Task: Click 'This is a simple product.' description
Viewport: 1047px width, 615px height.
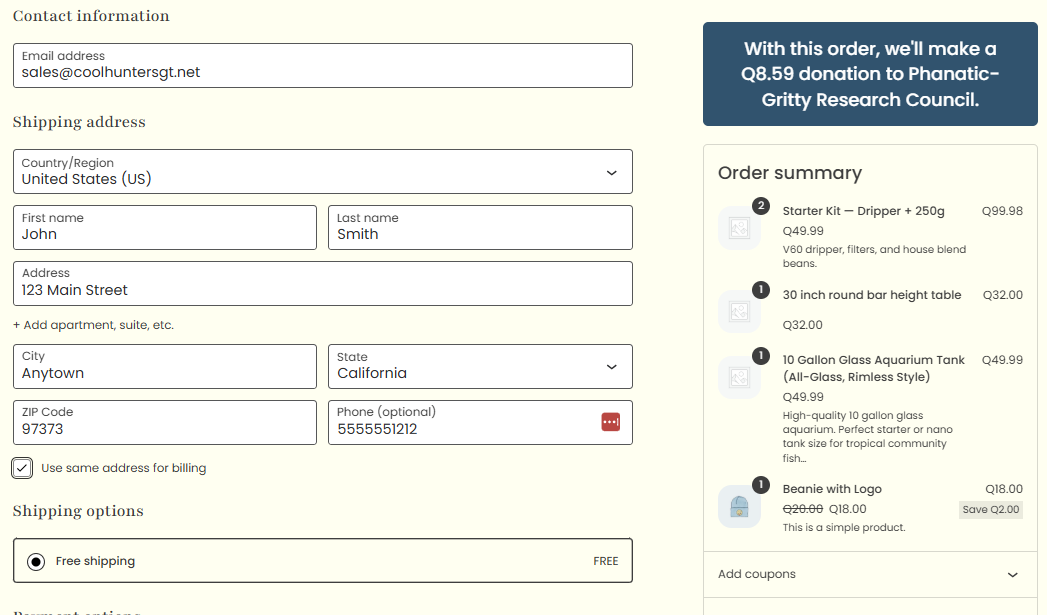Action: tap(844, 528)
